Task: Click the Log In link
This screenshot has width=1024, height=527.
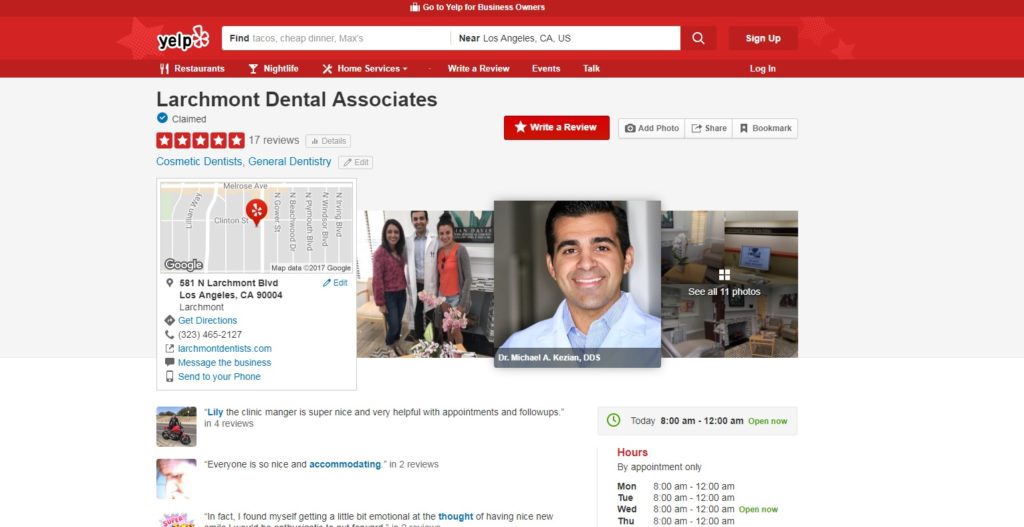Action: click(763, 69)
